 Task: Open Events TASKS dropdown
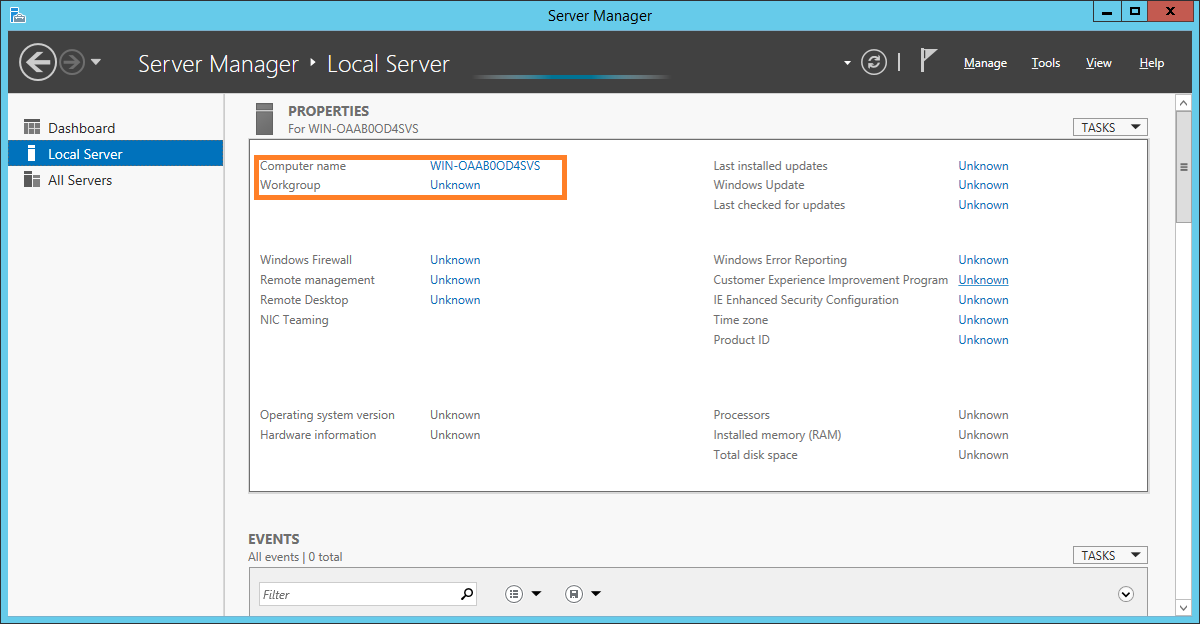tap(1109, 555)
